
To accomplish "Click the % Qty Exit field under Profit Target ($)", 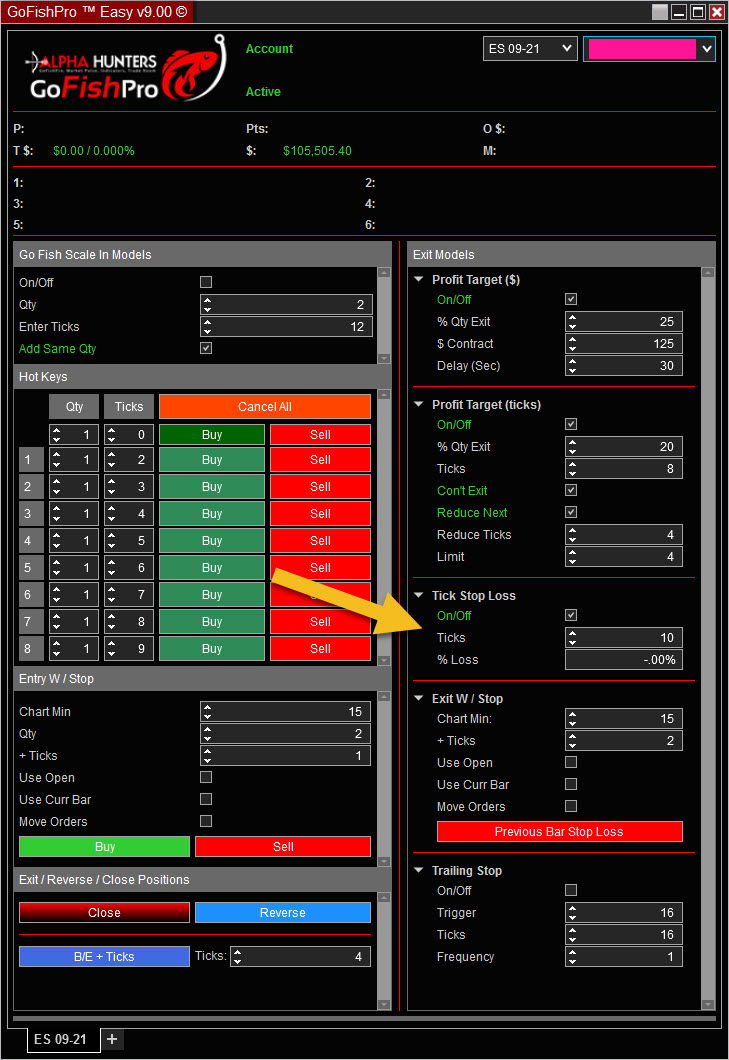I will (624, 321).
